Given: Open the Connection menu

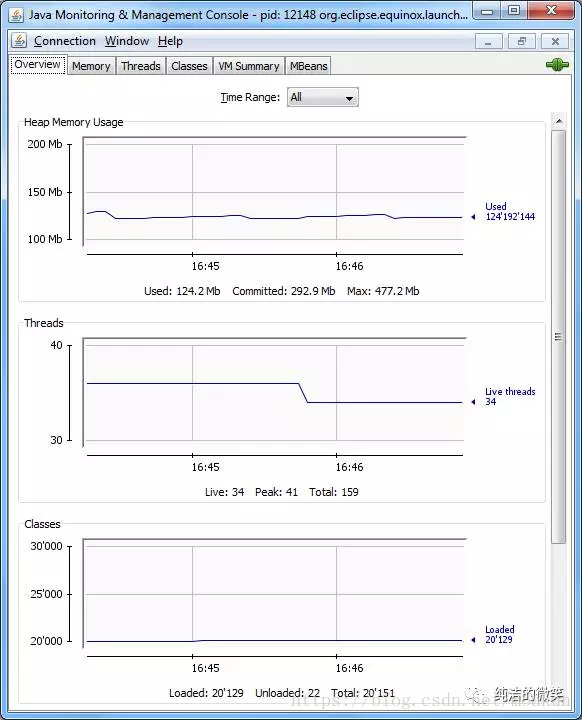Looking at the screenshot, I should click(x=65, y=41).
